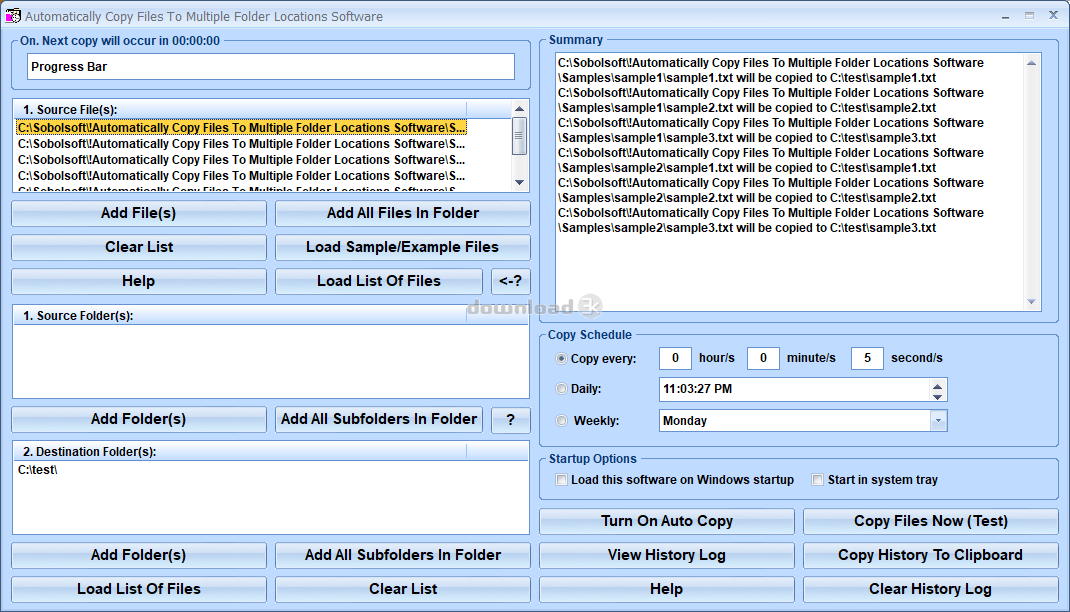Image resolution: width=1070 pixels, height=612 pixels.
Task: Click the 1. Source File(s) column header
Action: pyautogui.click(x=240, y=109)
